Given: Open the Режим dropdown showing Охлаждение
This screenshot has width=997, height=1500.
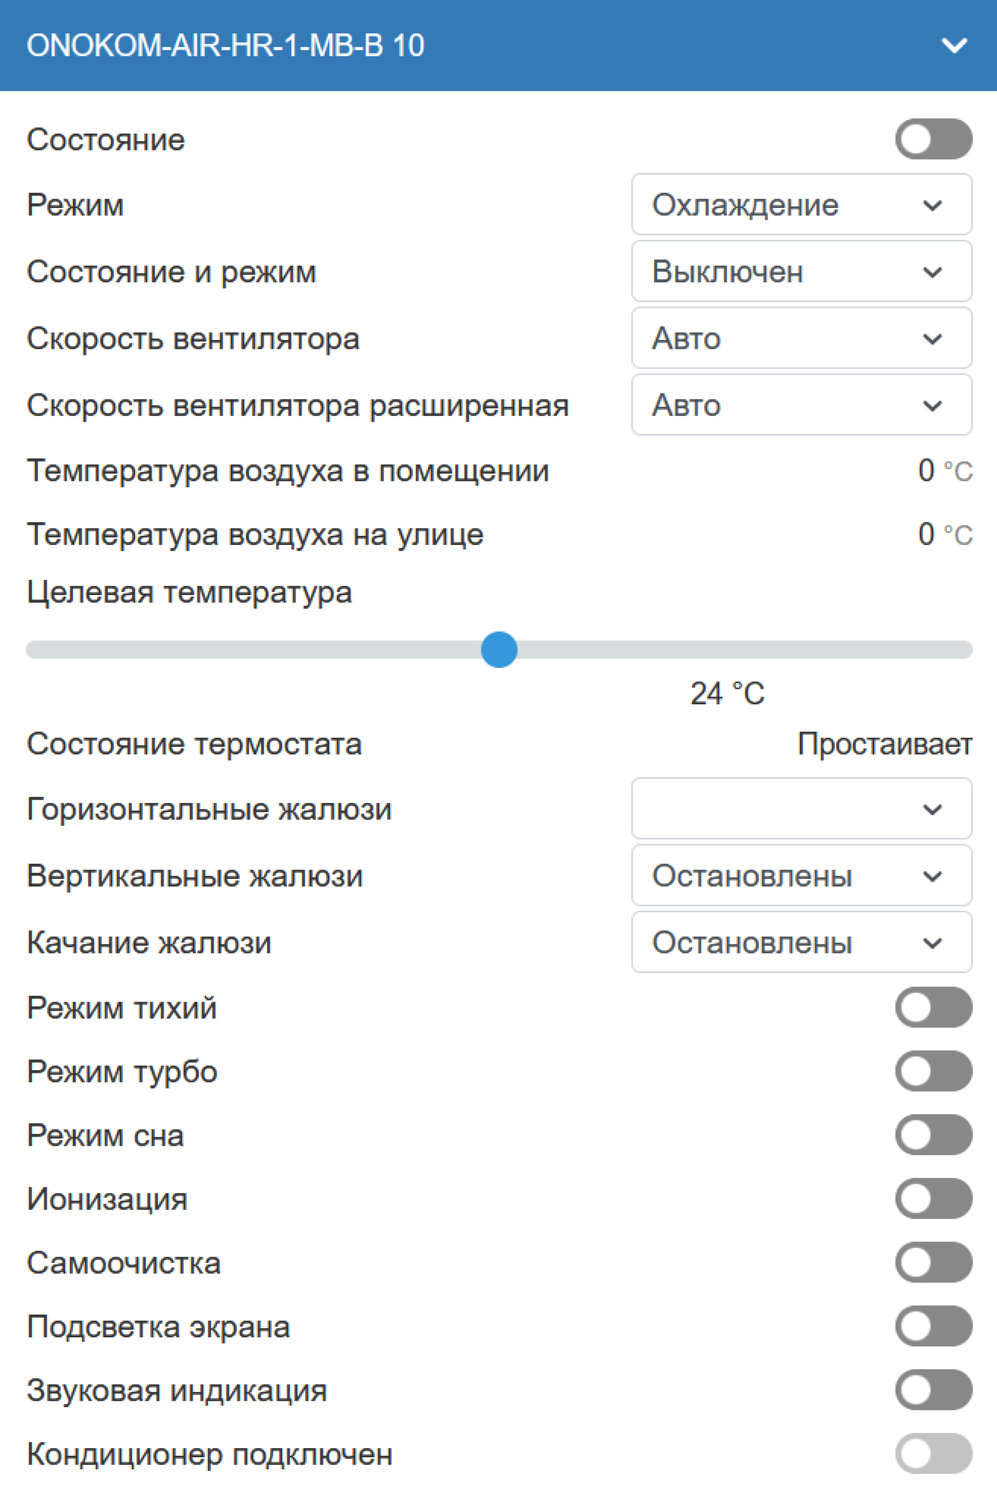Looking at the screenshot, I should click(x=801, y=205).
